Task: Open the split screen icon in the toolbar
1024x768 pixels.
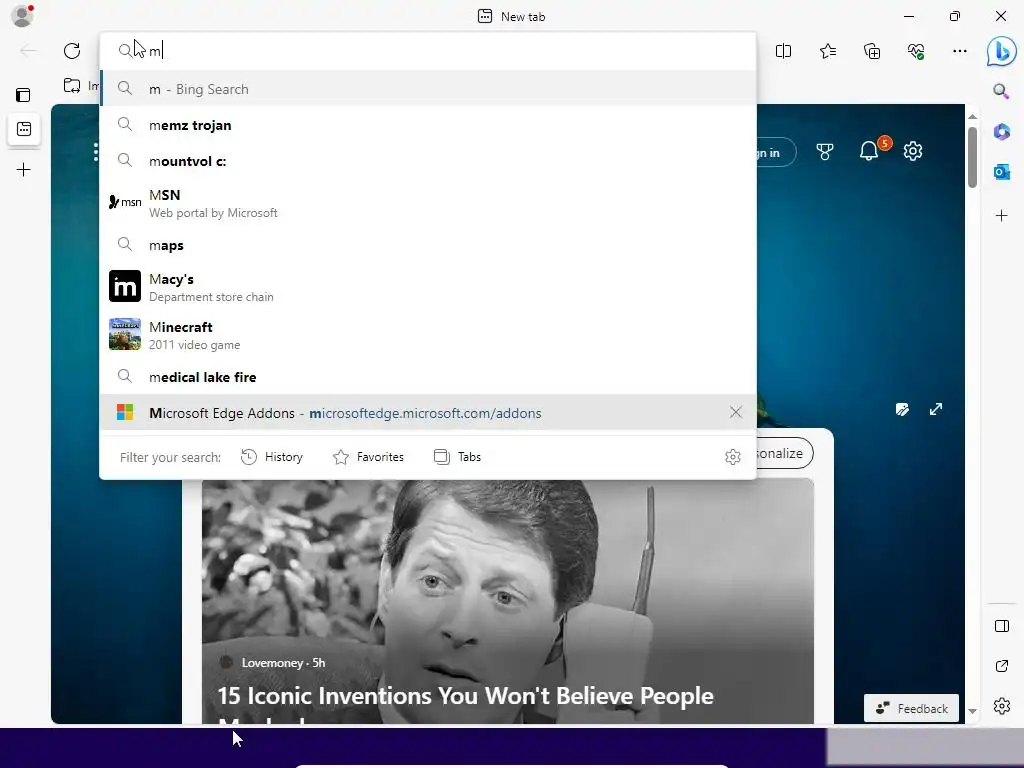Action: tap(783, 51)
